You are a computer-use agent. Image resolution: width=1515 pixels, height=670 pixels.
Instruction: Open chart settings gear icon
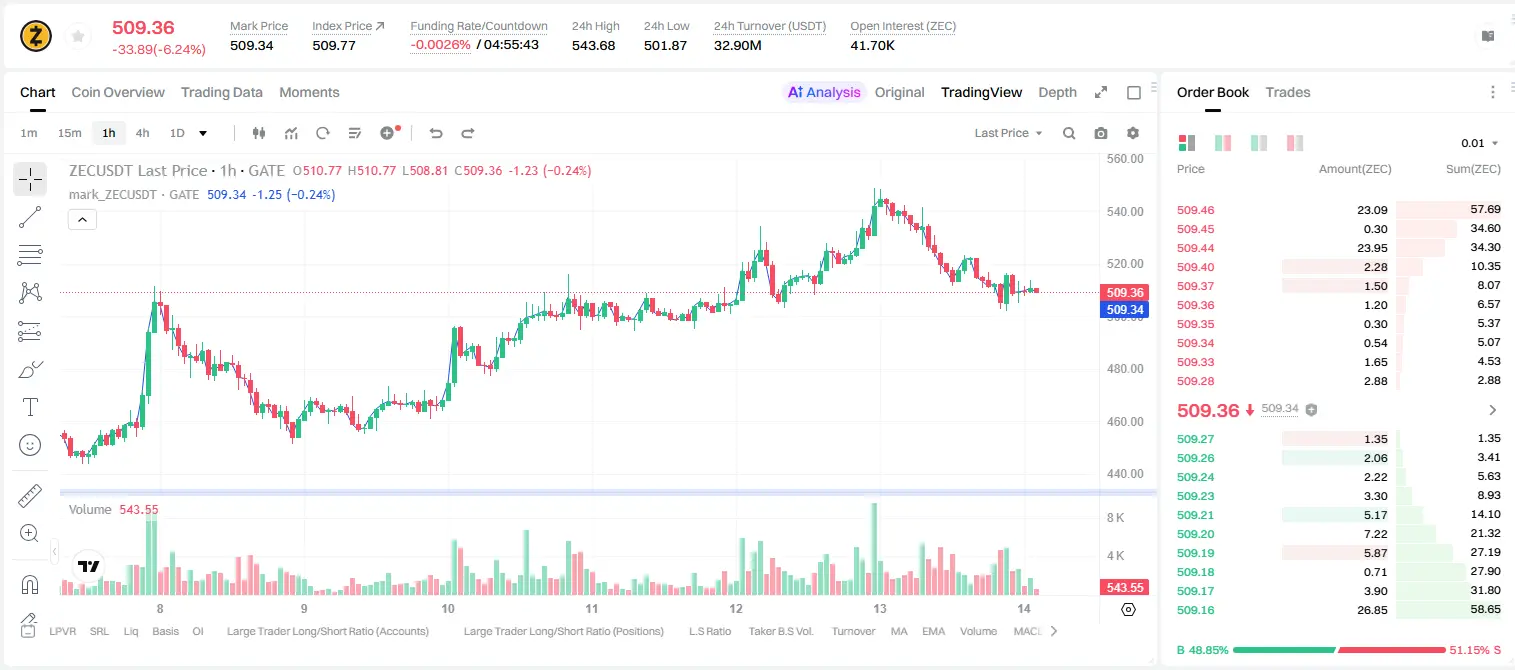pos(1133,133)
